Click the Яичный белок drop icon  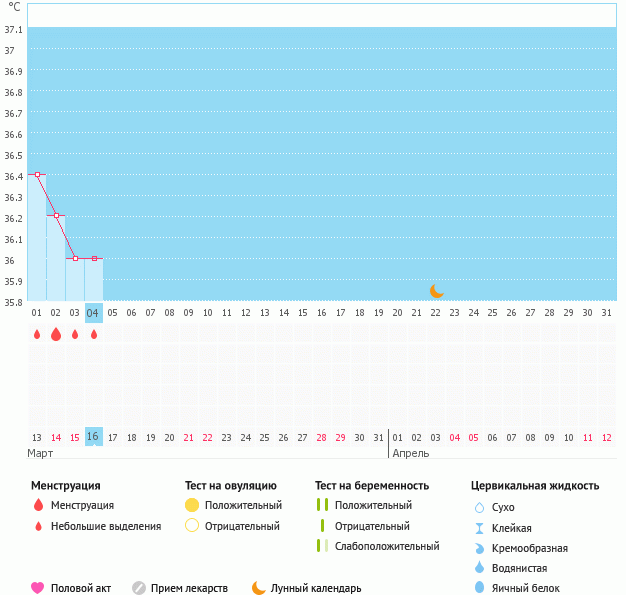[479, 588]
